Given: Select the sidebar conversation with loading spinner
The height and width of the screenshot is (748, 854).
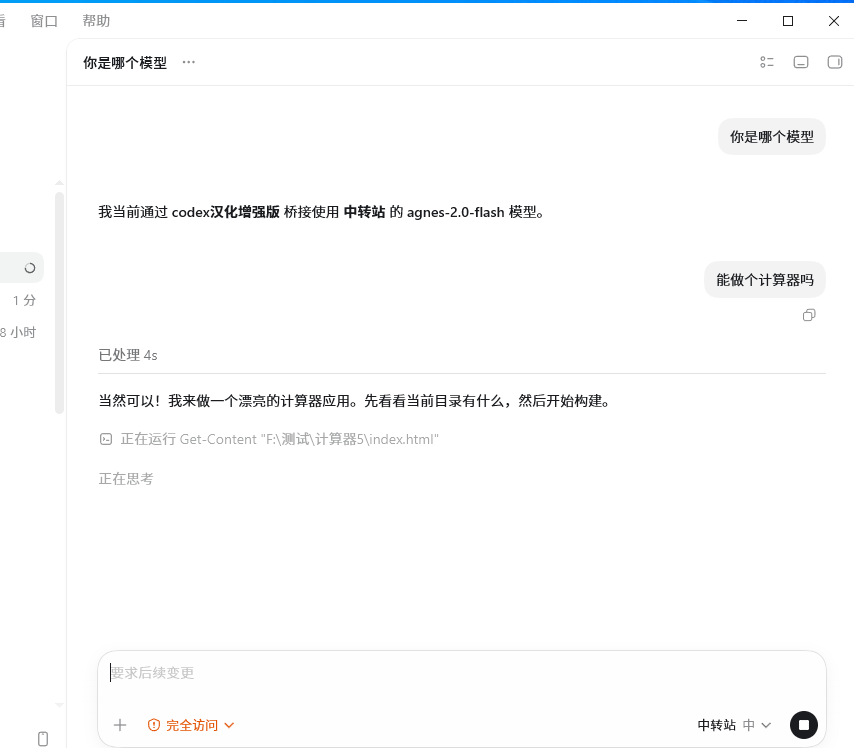Looking at the screenshot, I should (x=22, y=267).
